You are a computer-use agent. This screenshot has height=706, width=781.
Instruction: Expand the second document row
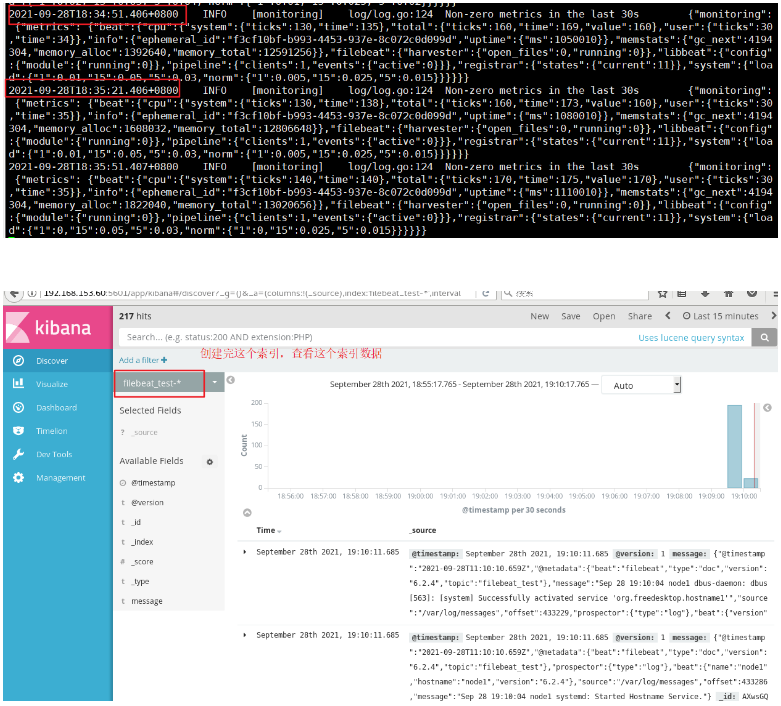point(245,635)
